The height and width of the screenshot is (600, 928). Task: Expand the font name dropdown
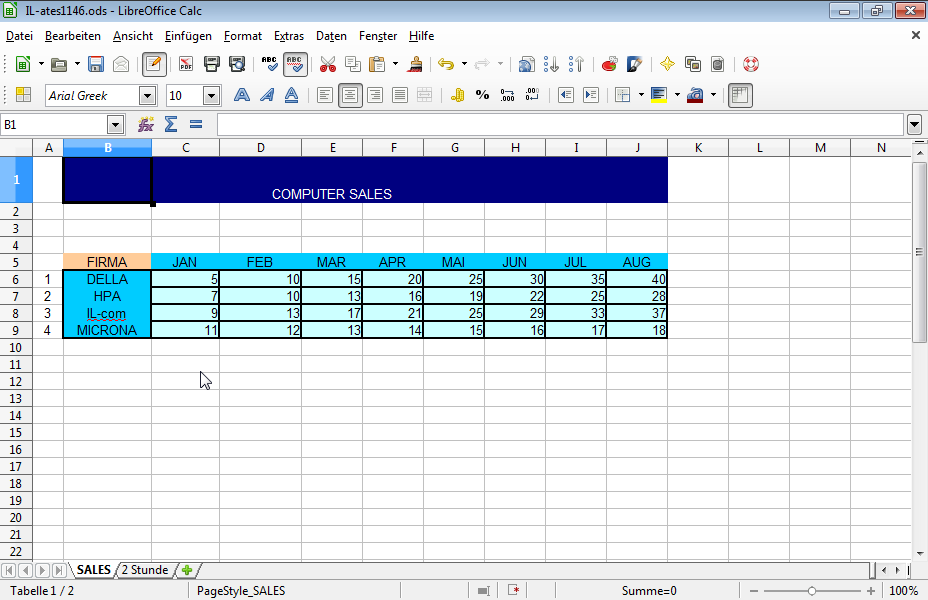point(147,95)
